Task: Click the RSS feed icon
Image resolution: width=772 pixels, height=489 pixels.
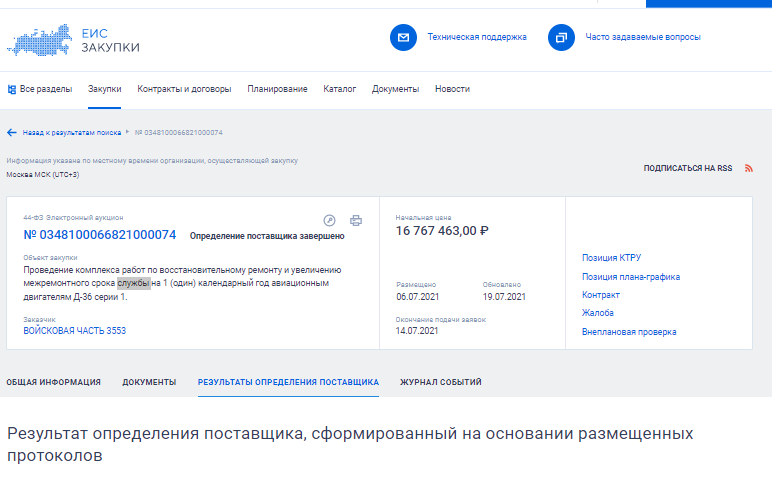Action: tap(748, 168)
